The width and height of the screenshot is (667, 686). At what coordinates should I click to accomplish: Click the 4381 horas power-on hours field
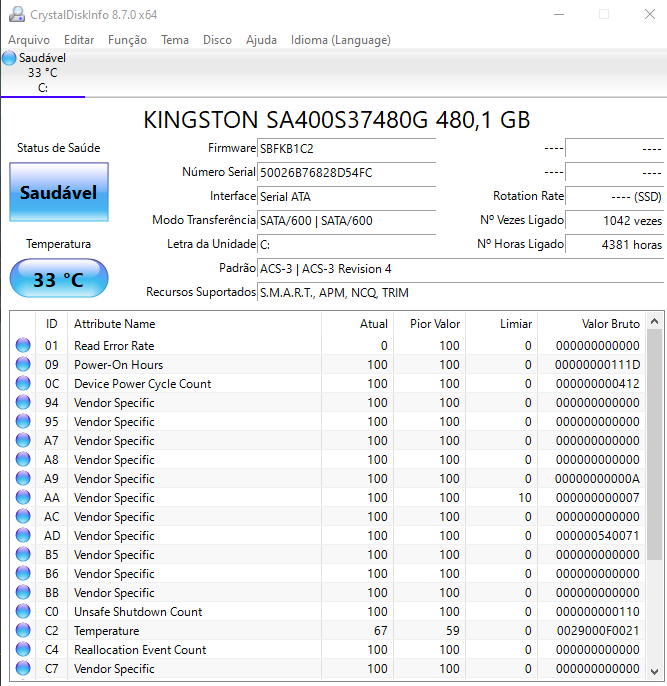pos(615,245)
